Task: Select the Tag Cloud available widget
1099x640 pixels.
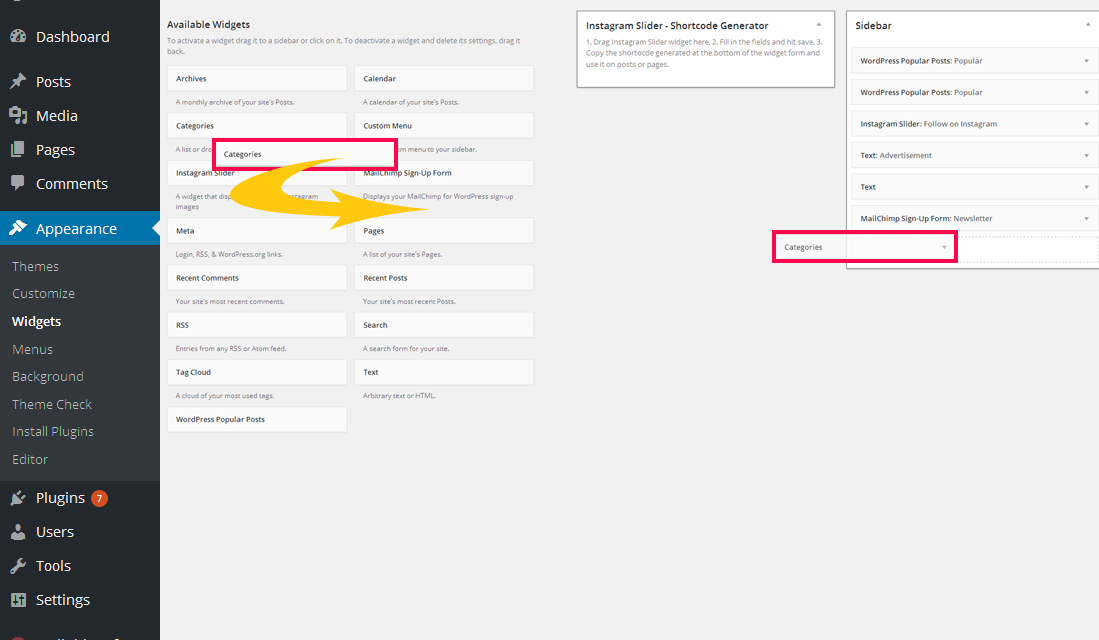Action: point(257,372)
